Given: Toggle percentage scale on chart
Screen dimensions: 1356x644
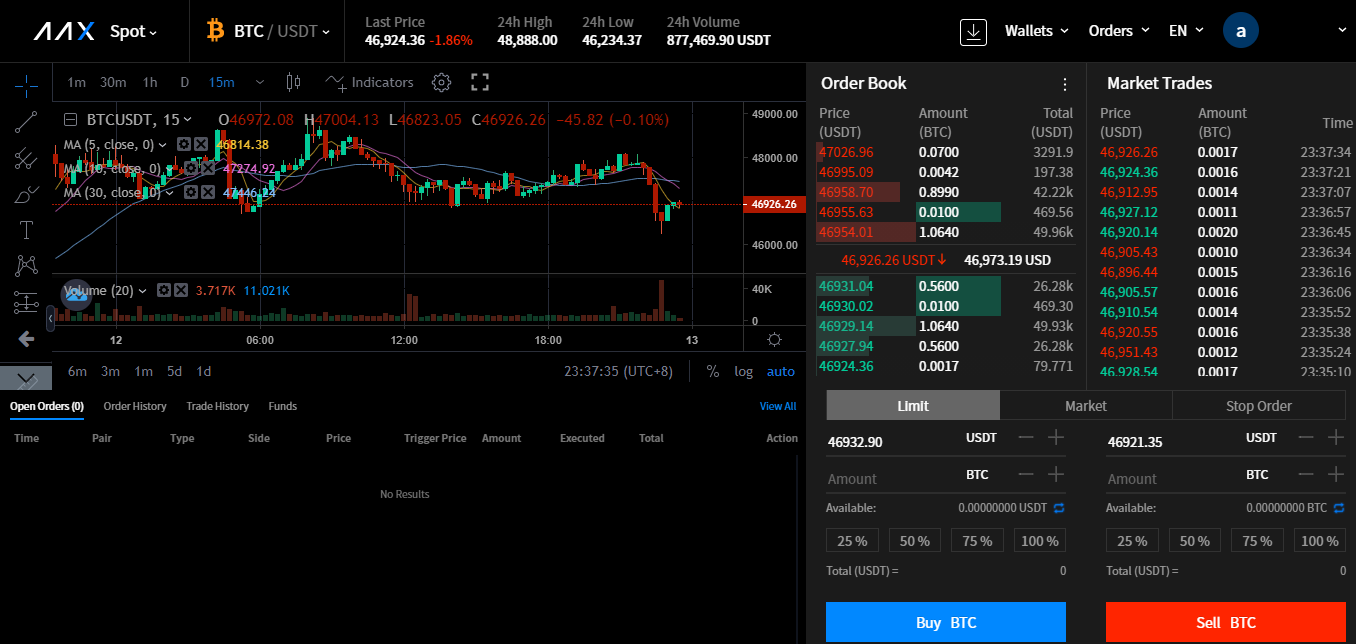Looking at the screenshot, I should [x=713, y=371].
